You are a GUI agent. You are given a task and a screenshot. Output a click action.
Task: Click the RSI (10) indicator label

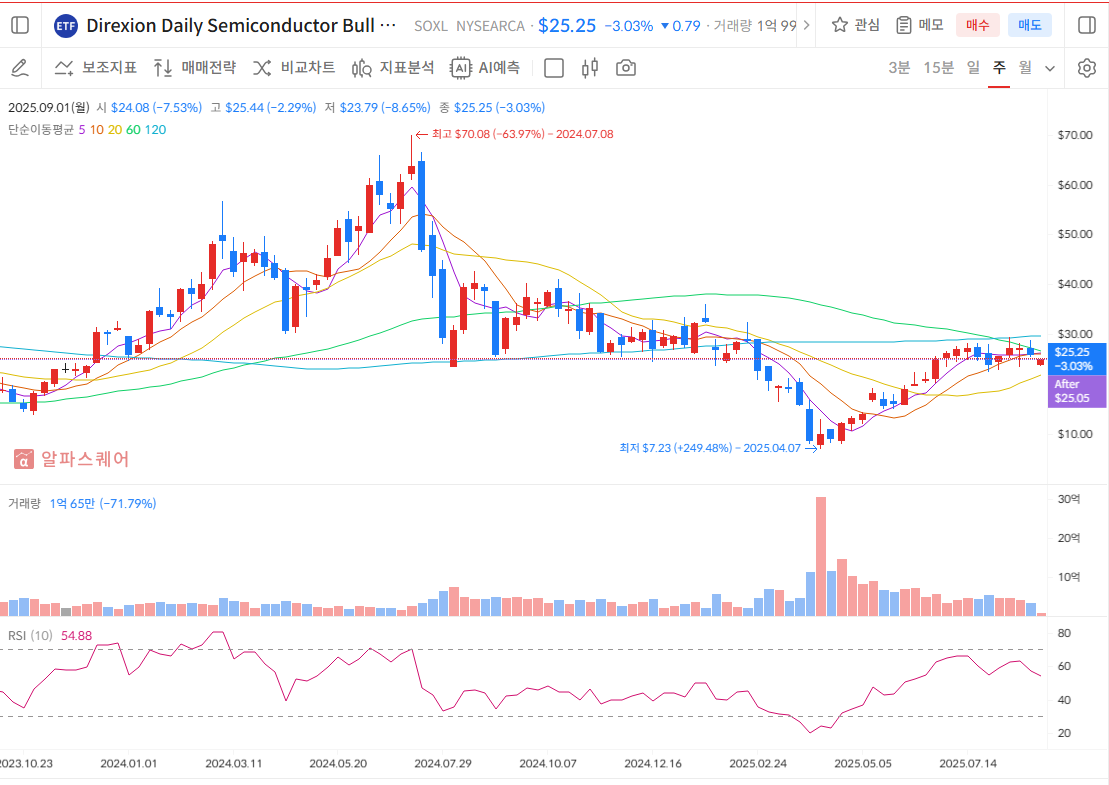coord(30,636)
